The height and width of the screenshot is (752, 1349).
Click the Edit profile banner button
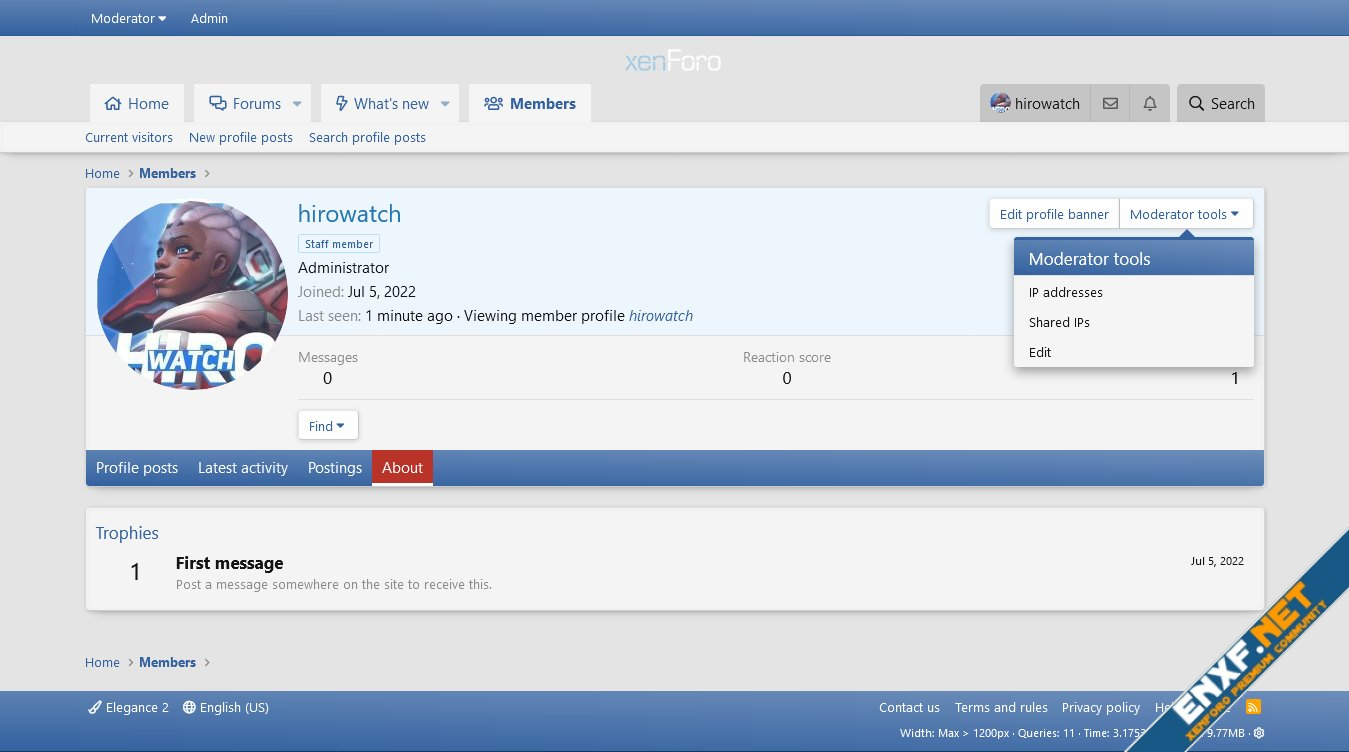(x=1053, y=214)
